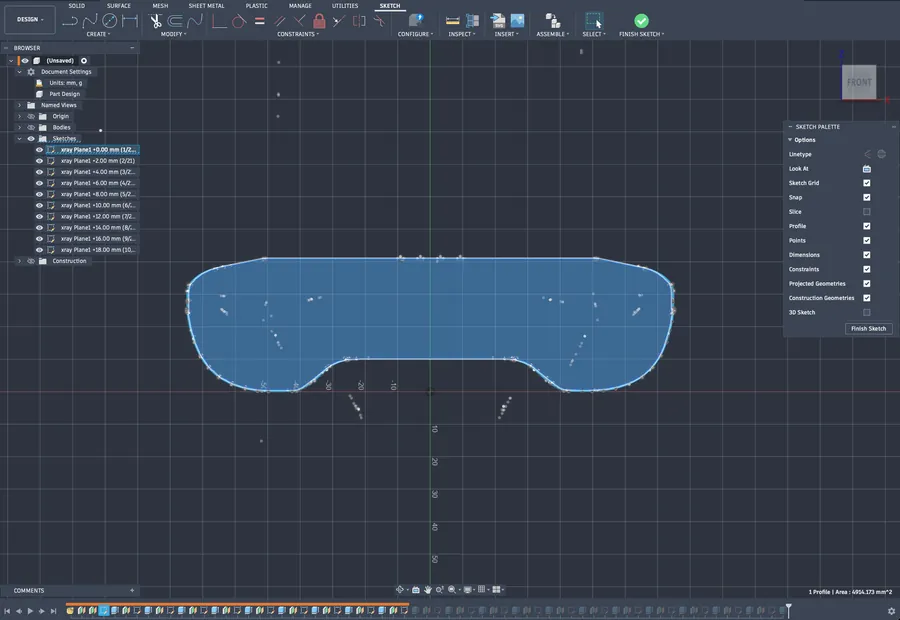Select the Fit Point Spline tool in Create

point(90,21)
